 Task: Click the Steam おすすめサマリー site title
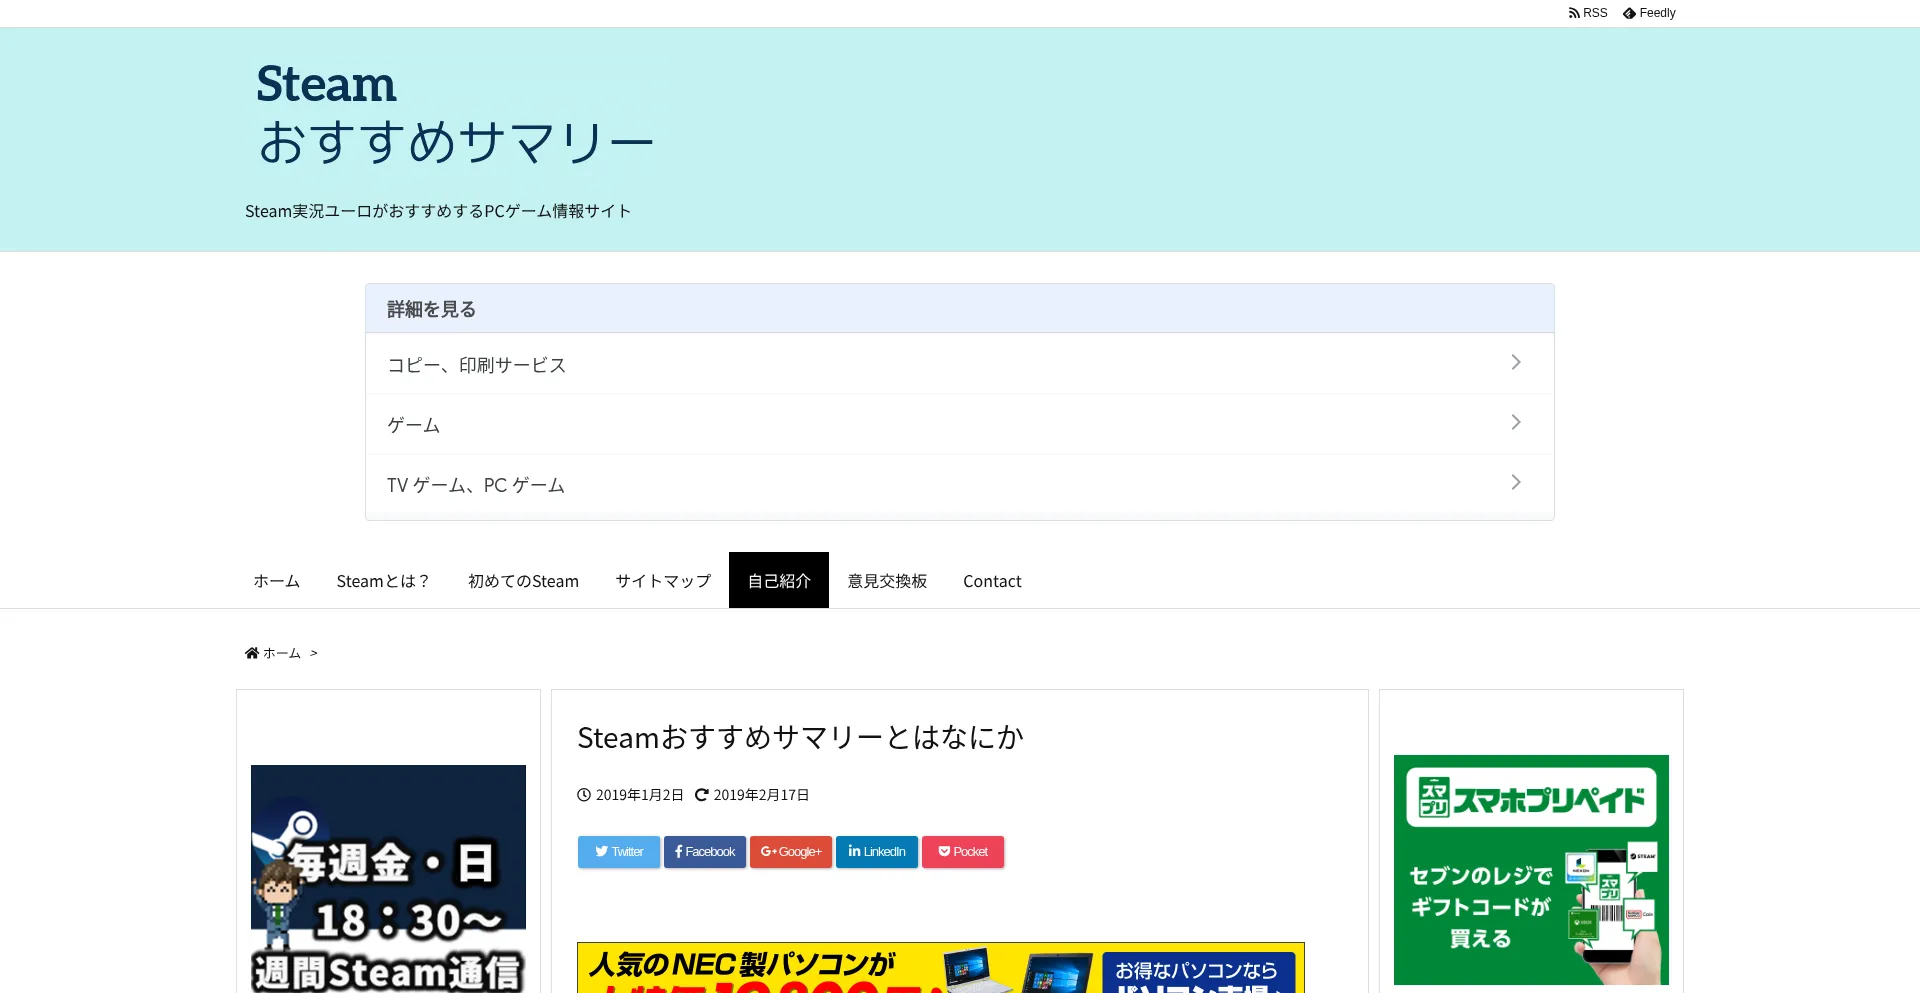455,113
